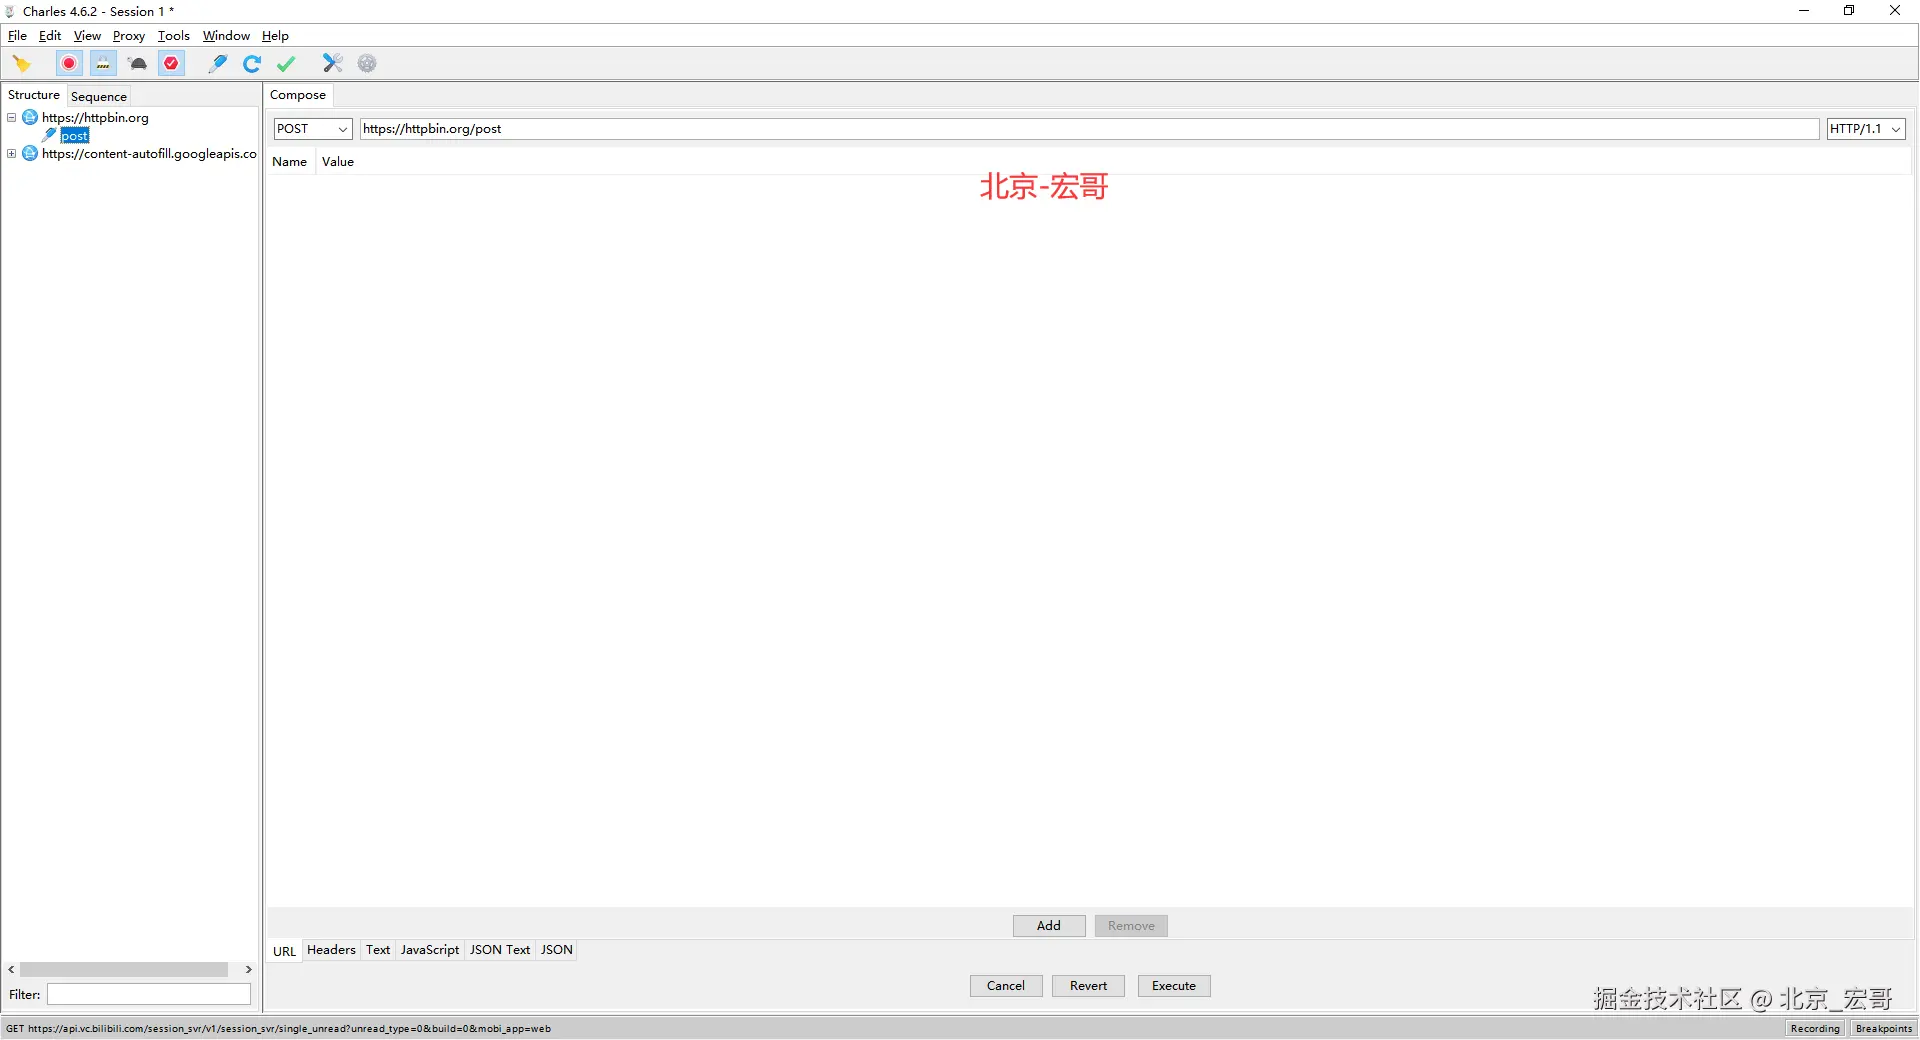Click the GET bilibili status bar text

click(x=278, y=1029)
